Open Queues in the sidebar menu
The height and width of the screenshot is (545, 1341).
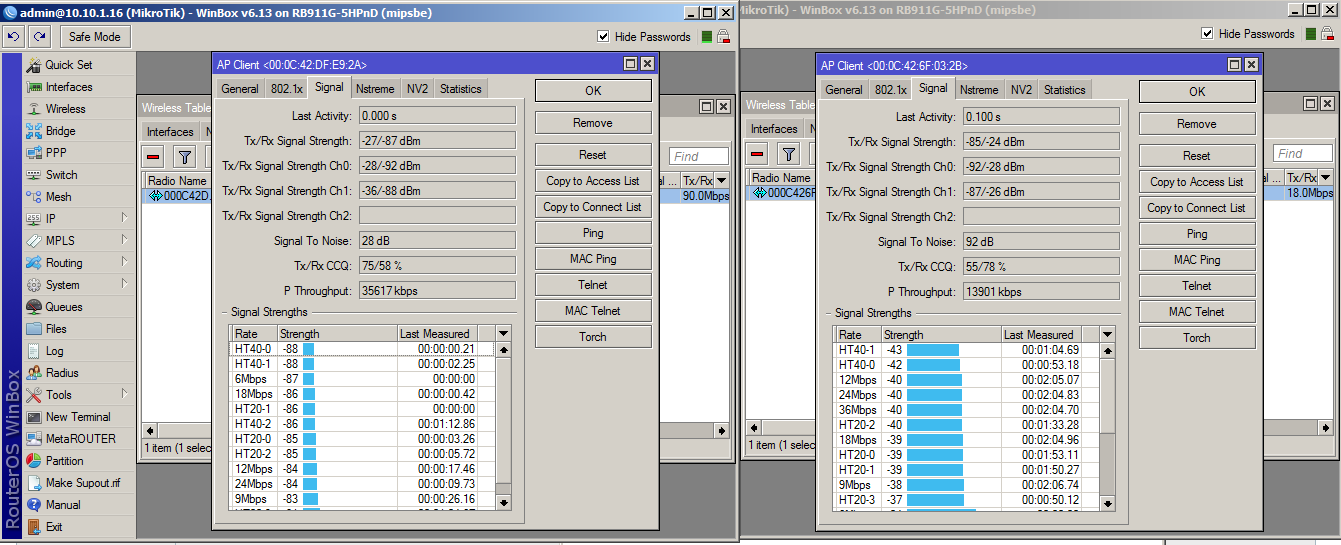63,307
